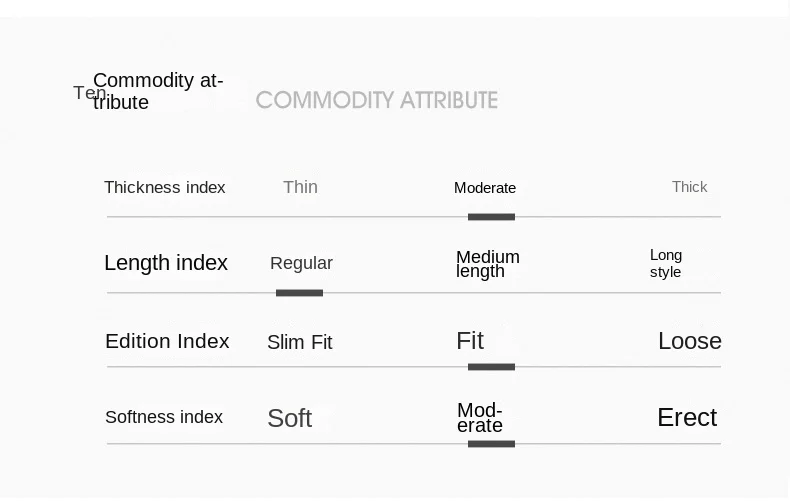
Task: Select the Slim Fit option
Action: (x=299, y=342)
